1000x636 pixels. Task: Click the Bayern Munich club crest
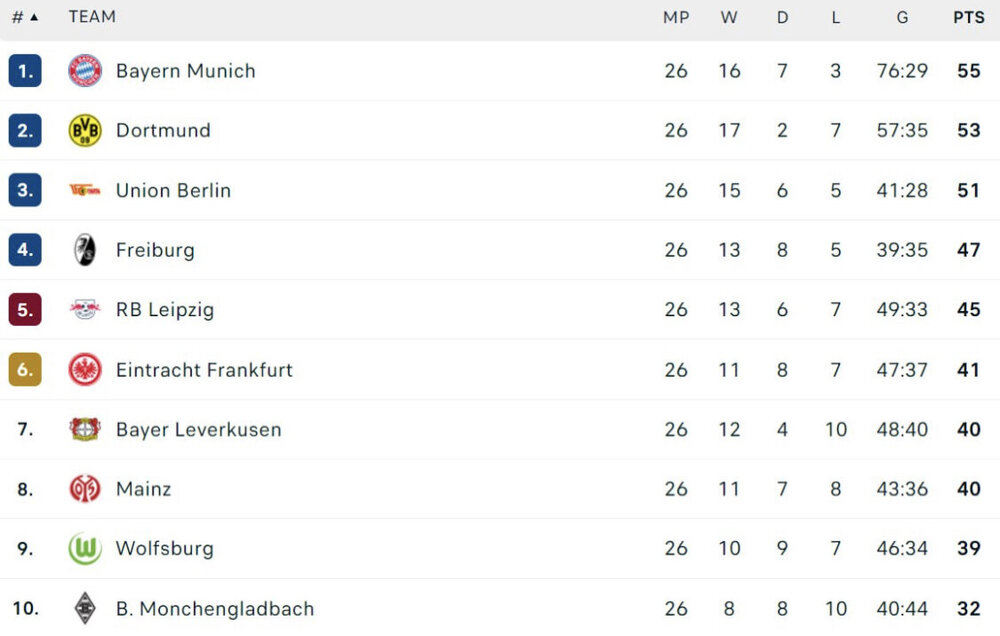click(85, 71)
